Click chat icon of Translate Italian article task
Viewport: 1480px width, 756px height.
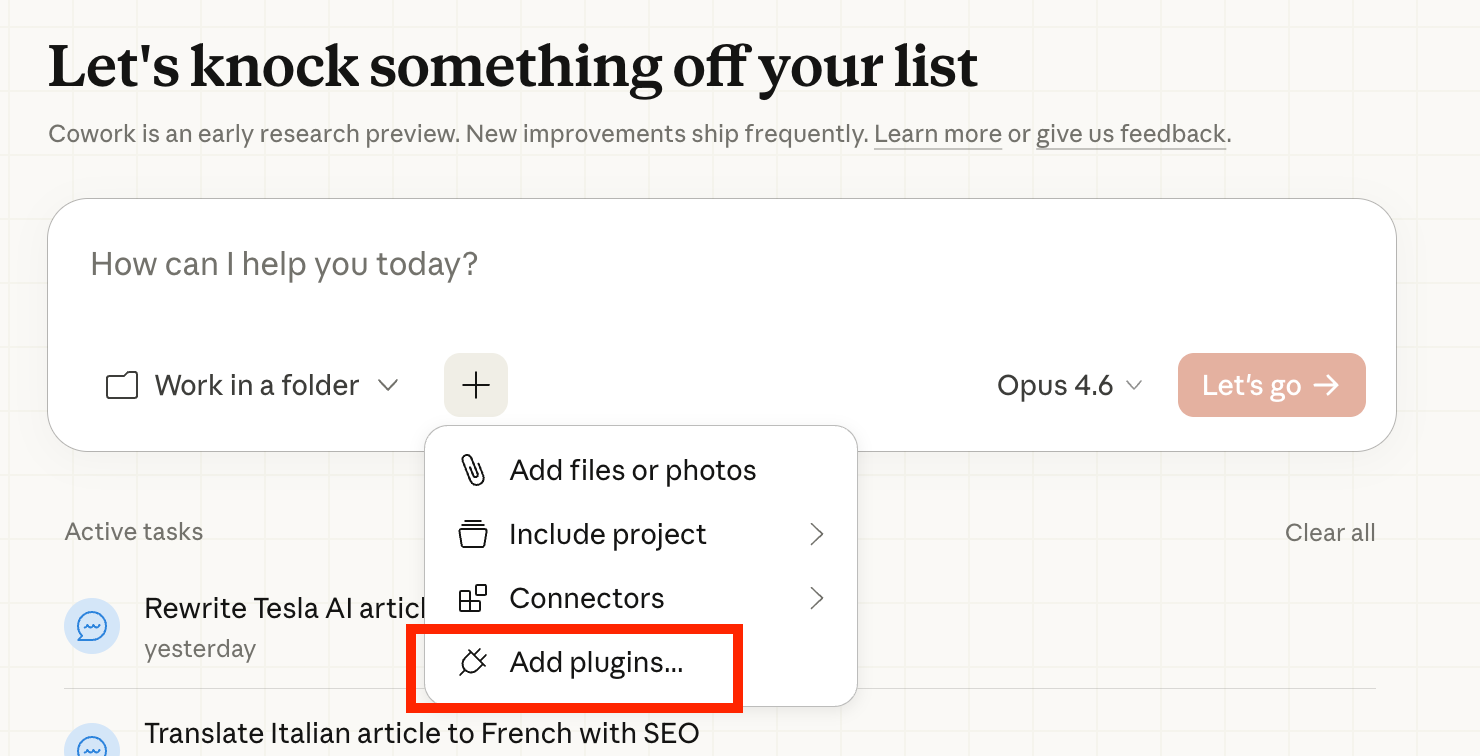click(x=92, y=745)
